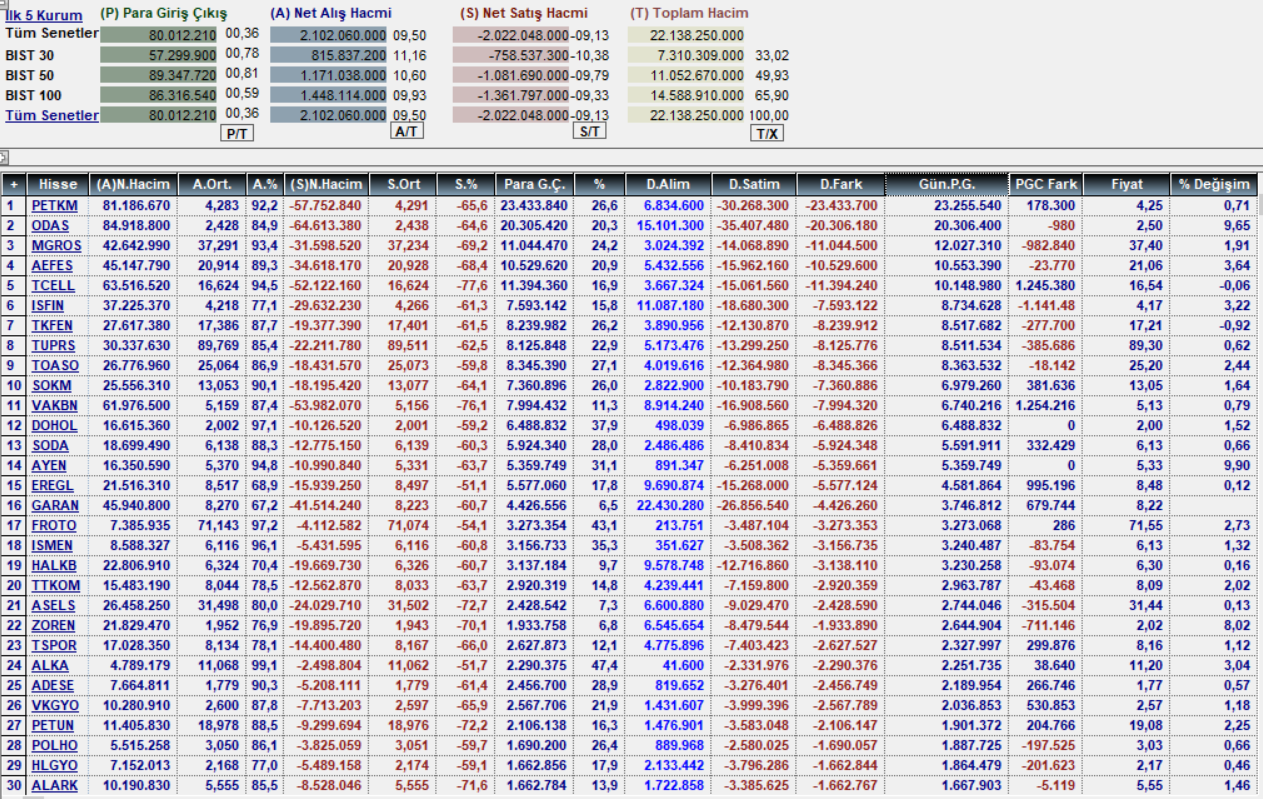Click the (P) Para Giriş Çıkış heading
Screen dimensions: 1263x799
[164, 13]
